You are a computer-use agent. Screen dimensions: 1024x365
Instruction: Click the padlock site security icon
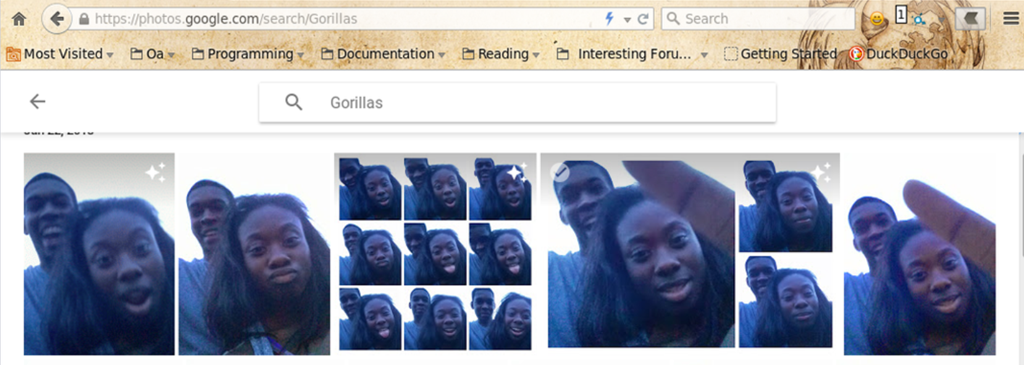coord(83,19)
